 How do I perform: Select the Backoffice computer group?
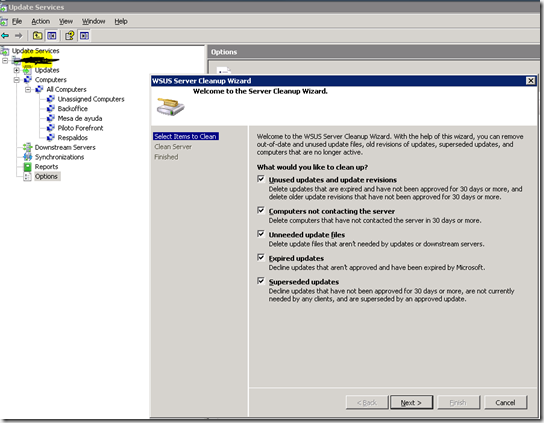(x=73, y=109)
